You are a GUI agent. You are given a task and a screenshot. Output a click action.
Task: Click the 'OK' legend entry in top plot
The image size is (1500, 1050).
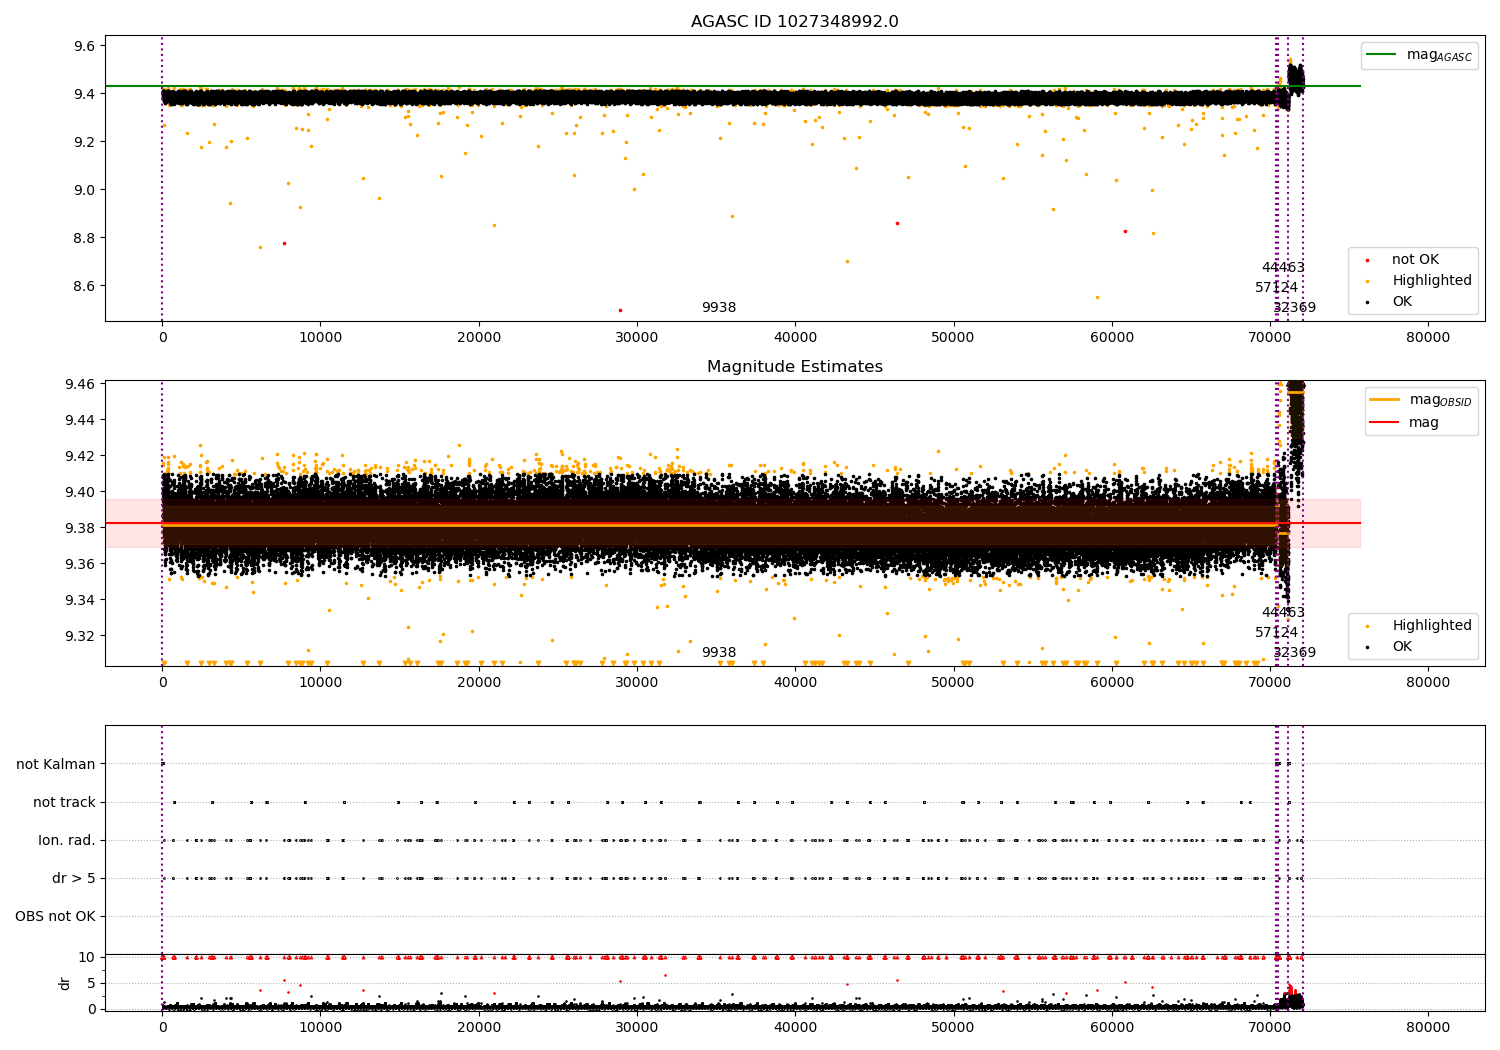1402,302
